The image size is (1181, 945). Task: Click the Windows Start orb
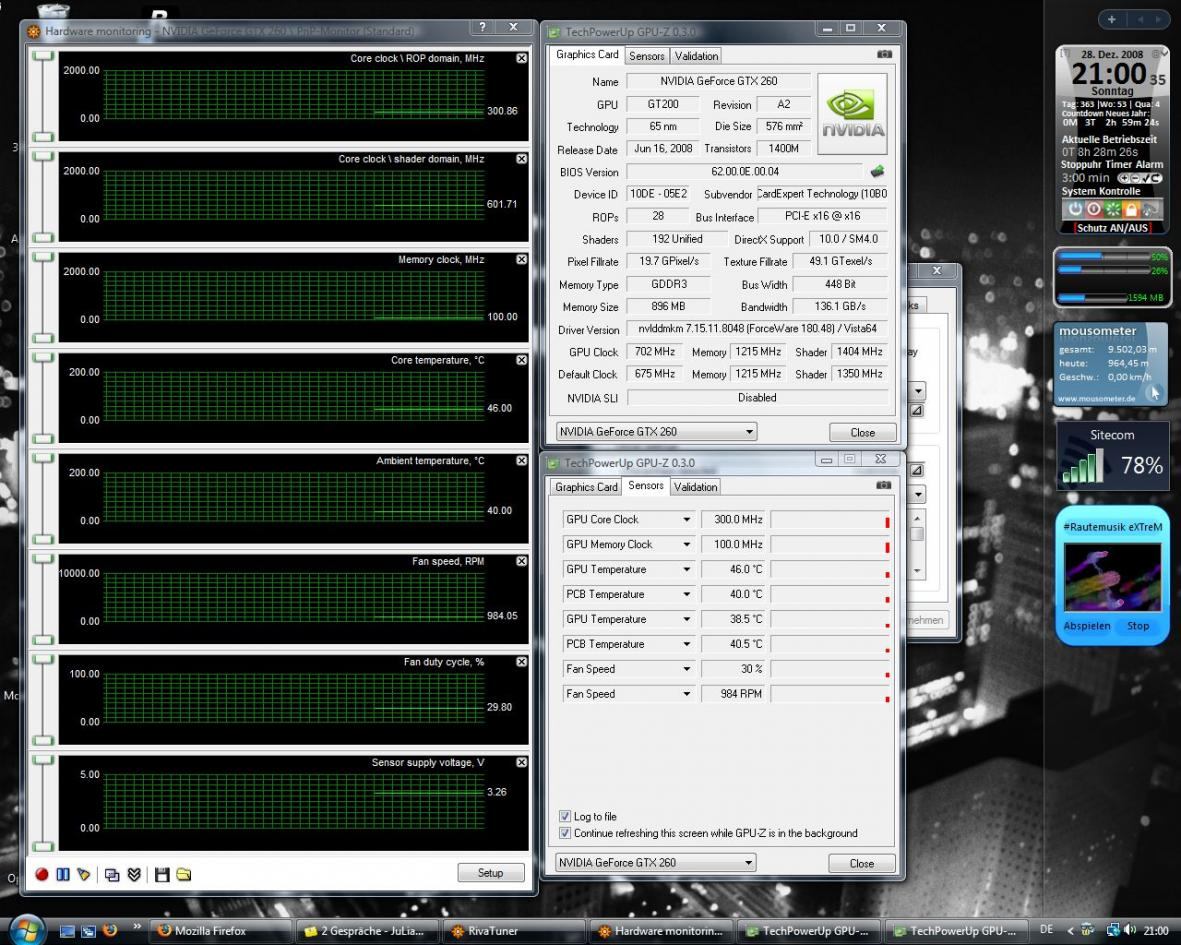coord(26,930)
